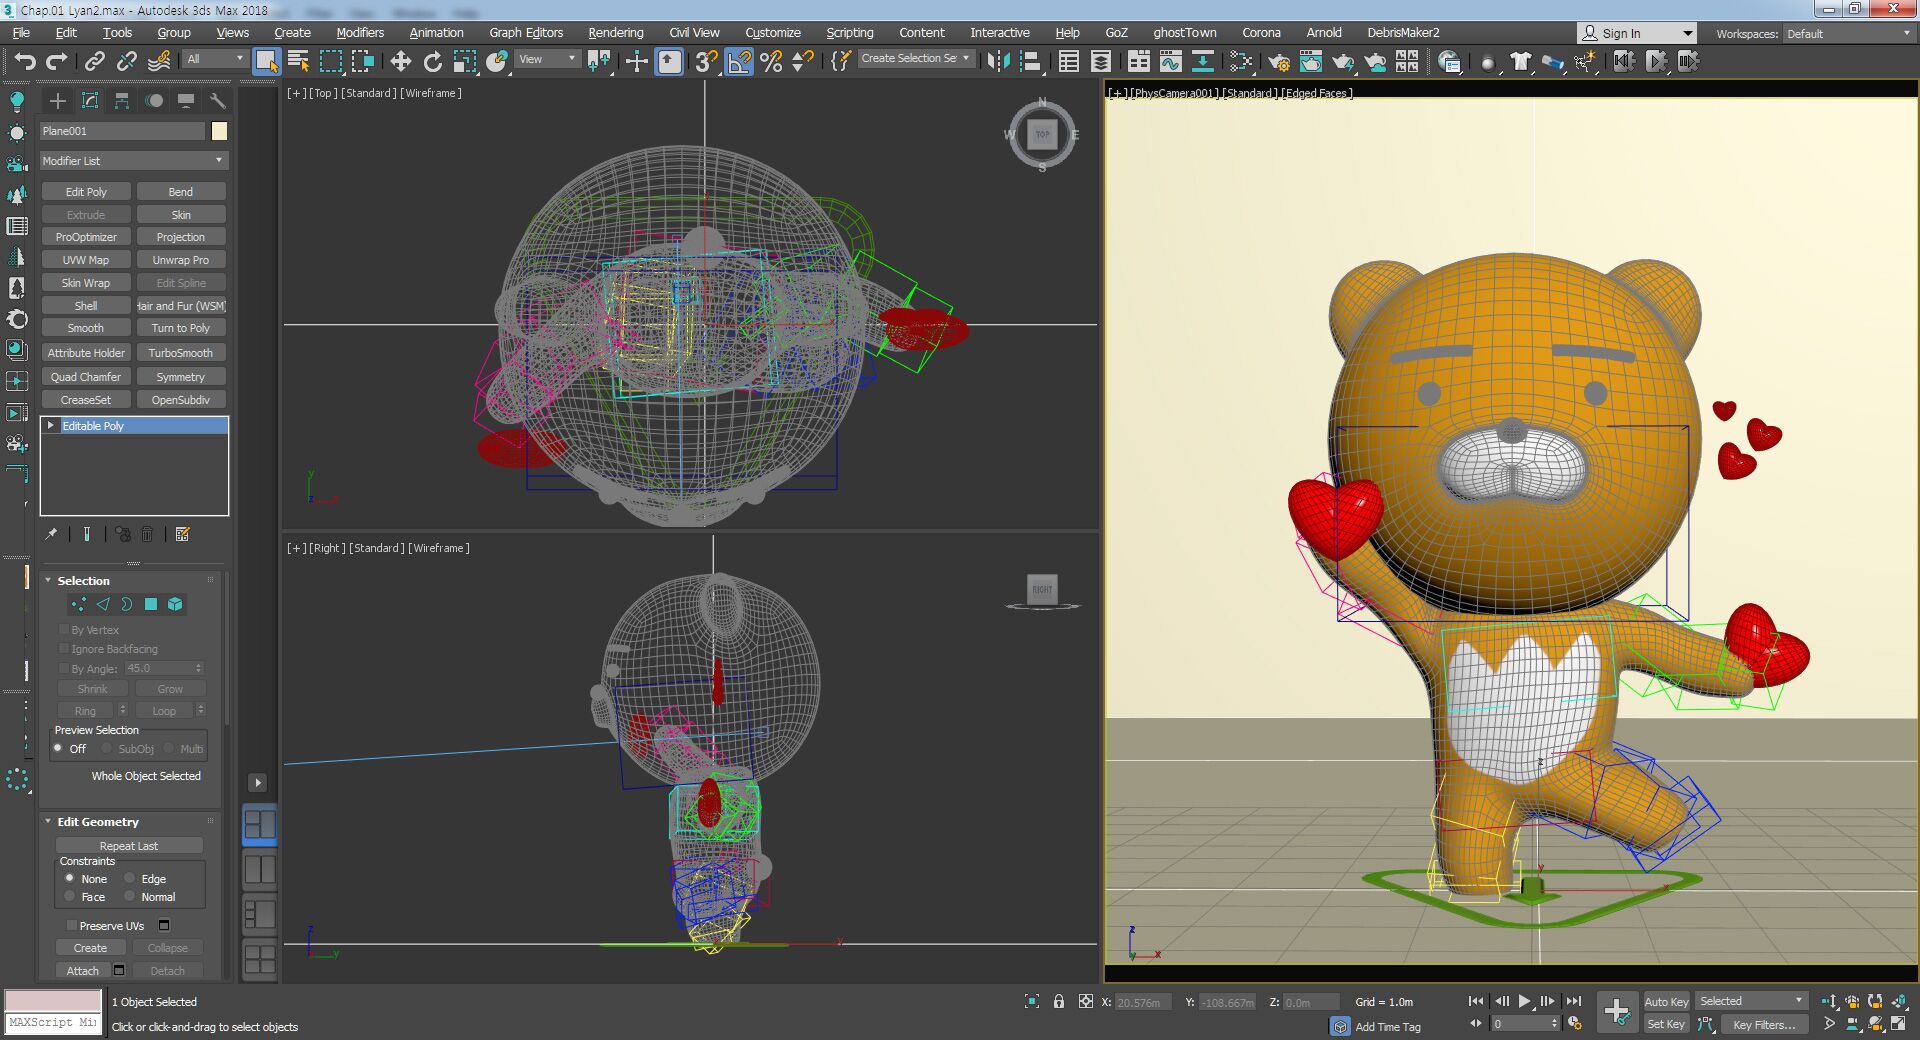Toggle Angle Snap in main toolbar
This screenshot has height=1040, width=1920.
coord(739,62)
